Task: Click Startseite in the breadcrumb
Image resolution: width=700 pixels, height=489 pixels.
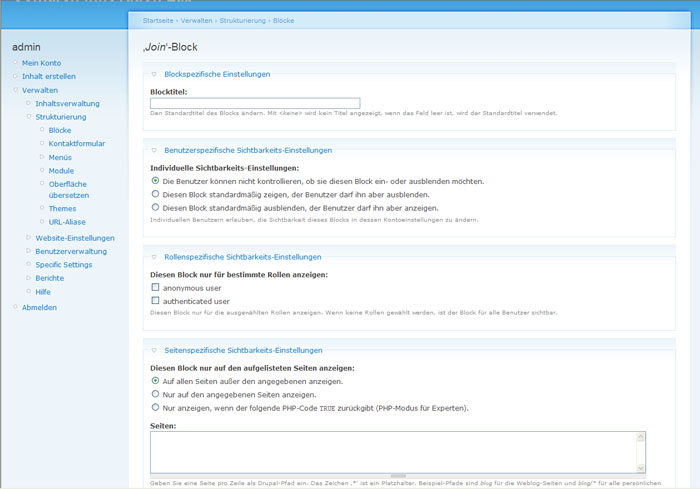Action: pos(160,19)
